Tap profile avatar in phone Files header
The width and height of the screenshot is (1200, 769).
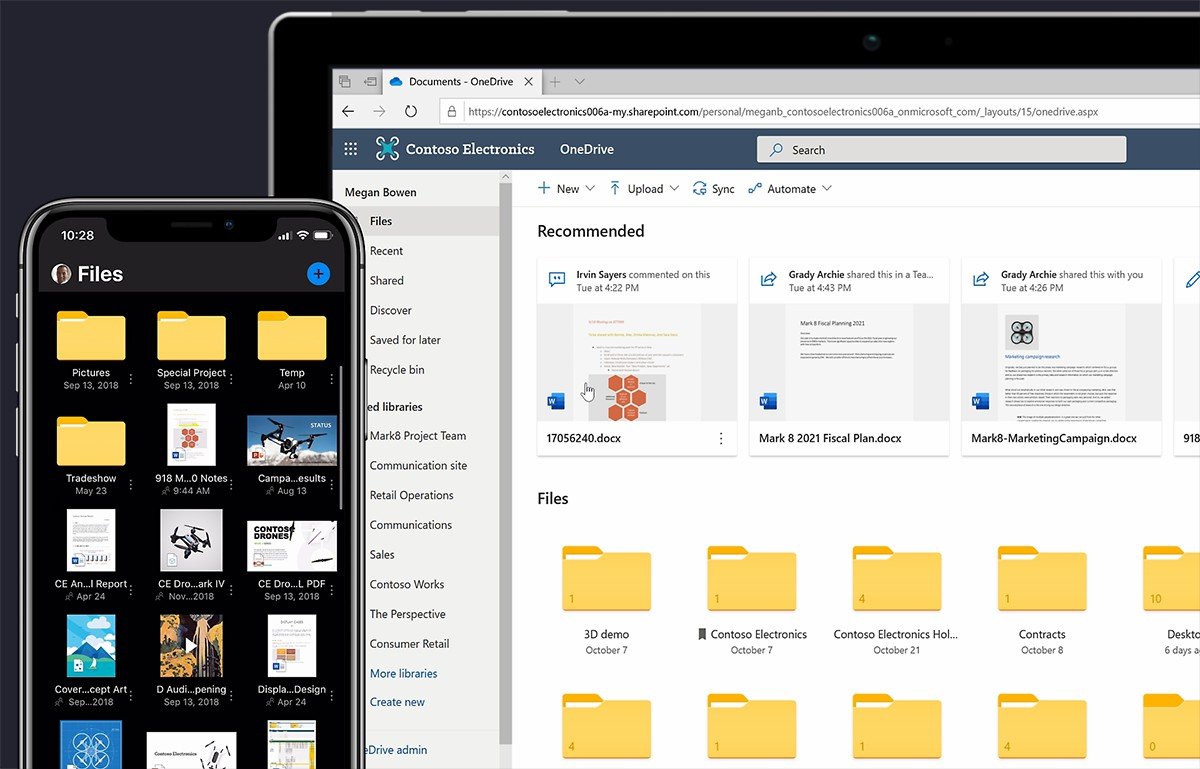[x=62, y=274]
